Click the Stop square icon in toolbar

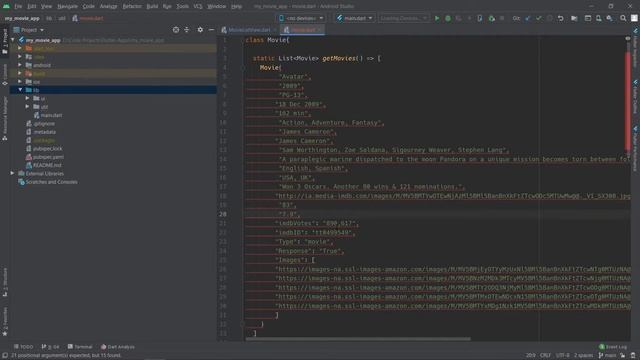point(502,18)
